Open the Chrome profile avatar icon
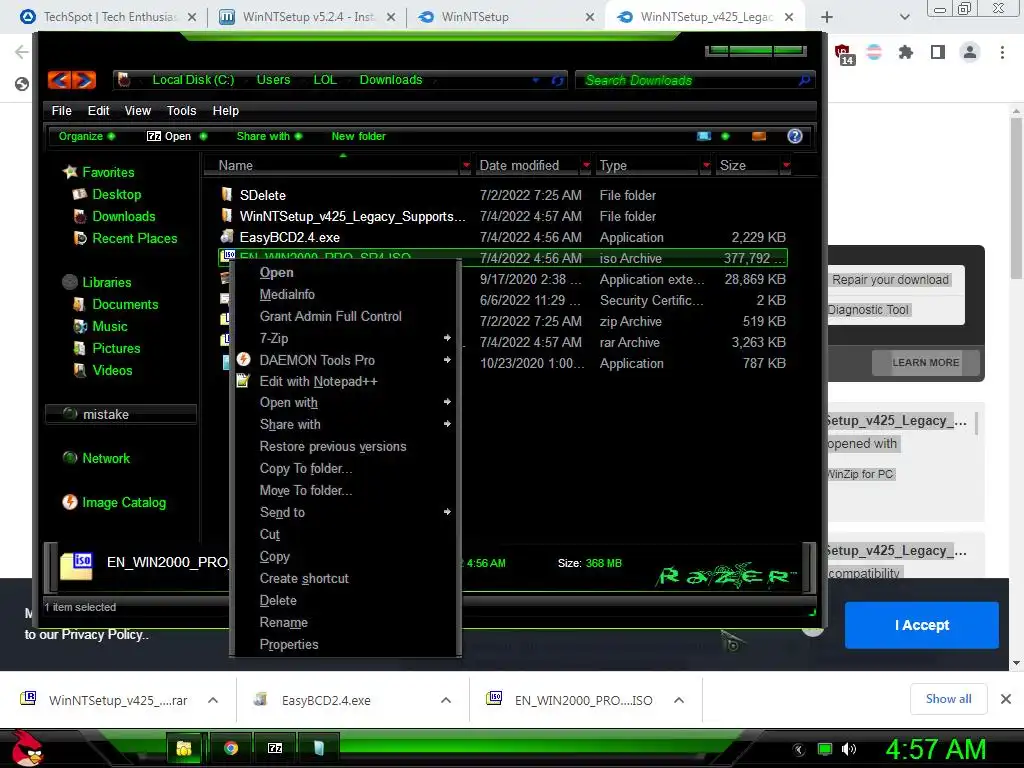This screenshot has height=768, width=1024. coord(970,52)
